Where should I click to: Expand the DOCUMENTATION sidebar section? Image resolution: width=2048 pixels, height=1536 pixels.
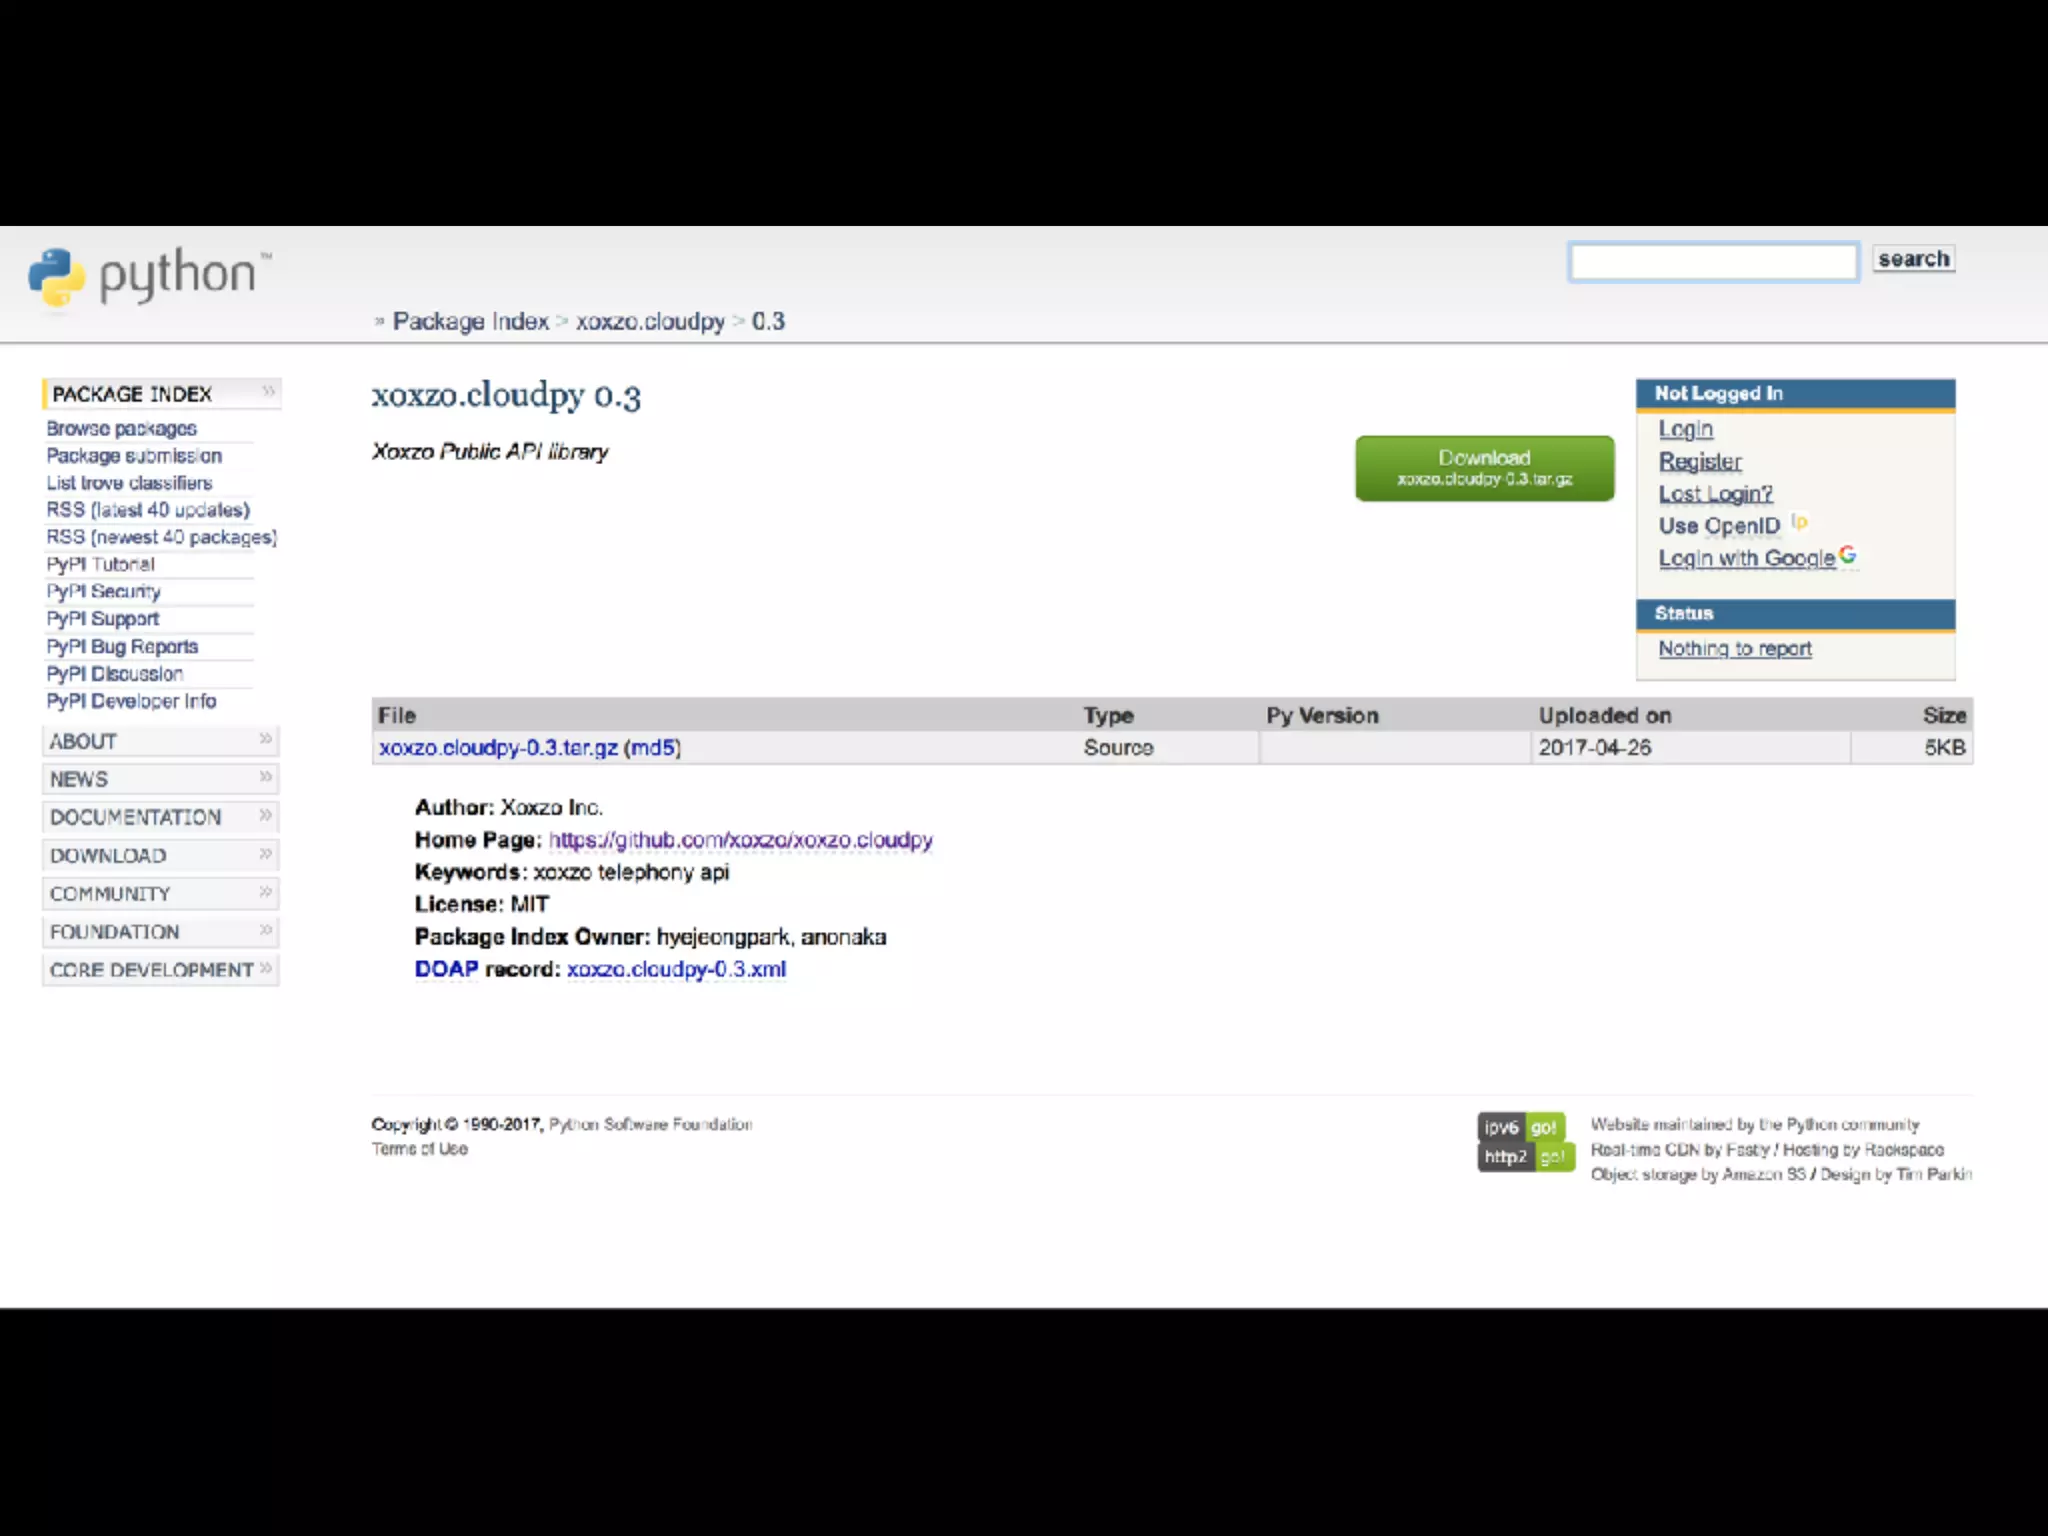tap(160, 817)
